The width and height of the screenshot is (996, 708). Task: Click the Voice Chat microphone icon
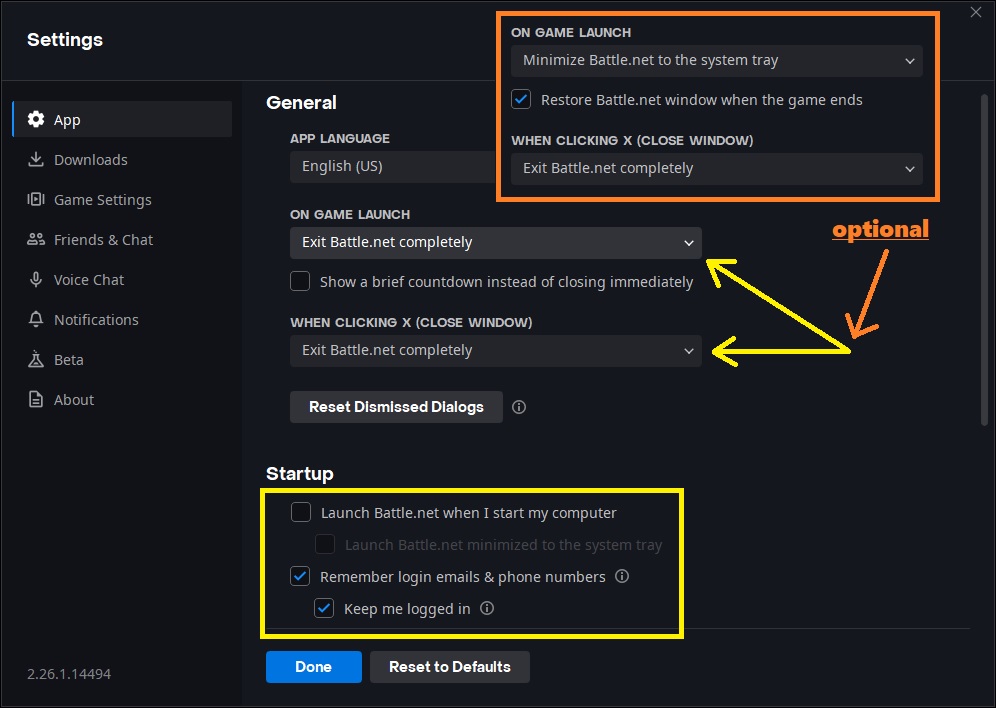coord(36,280)
